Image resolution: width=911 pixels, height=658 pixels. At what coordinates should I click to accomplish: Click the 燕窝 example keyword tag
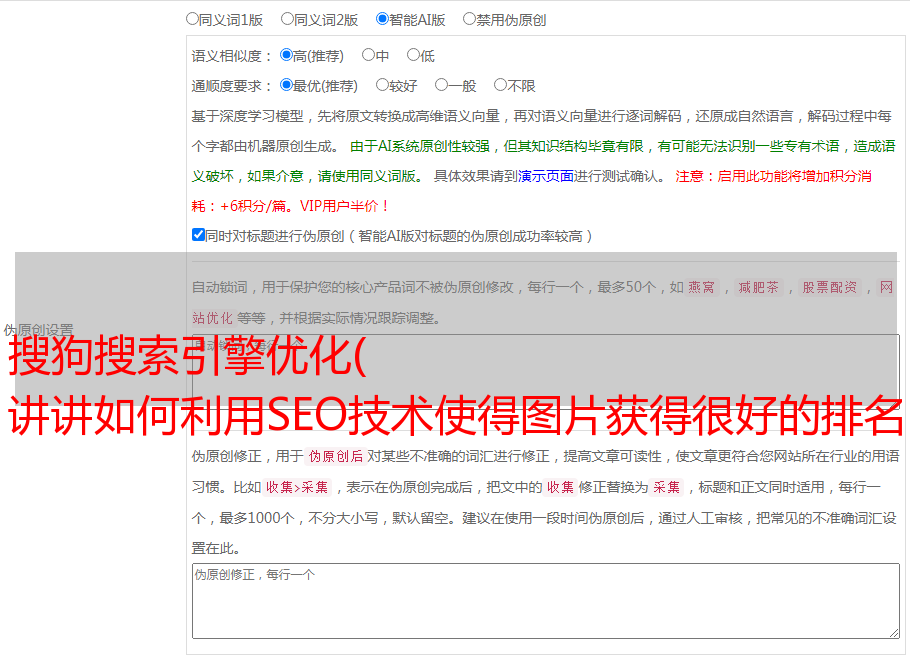[702, 287]
